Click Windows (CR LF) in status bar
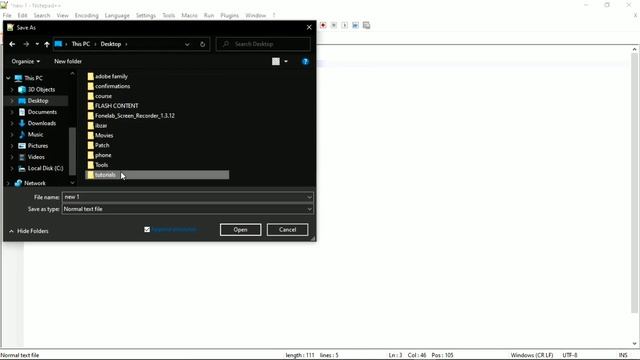This screenshot has width=640, height=360. click(x=532, y=355)
